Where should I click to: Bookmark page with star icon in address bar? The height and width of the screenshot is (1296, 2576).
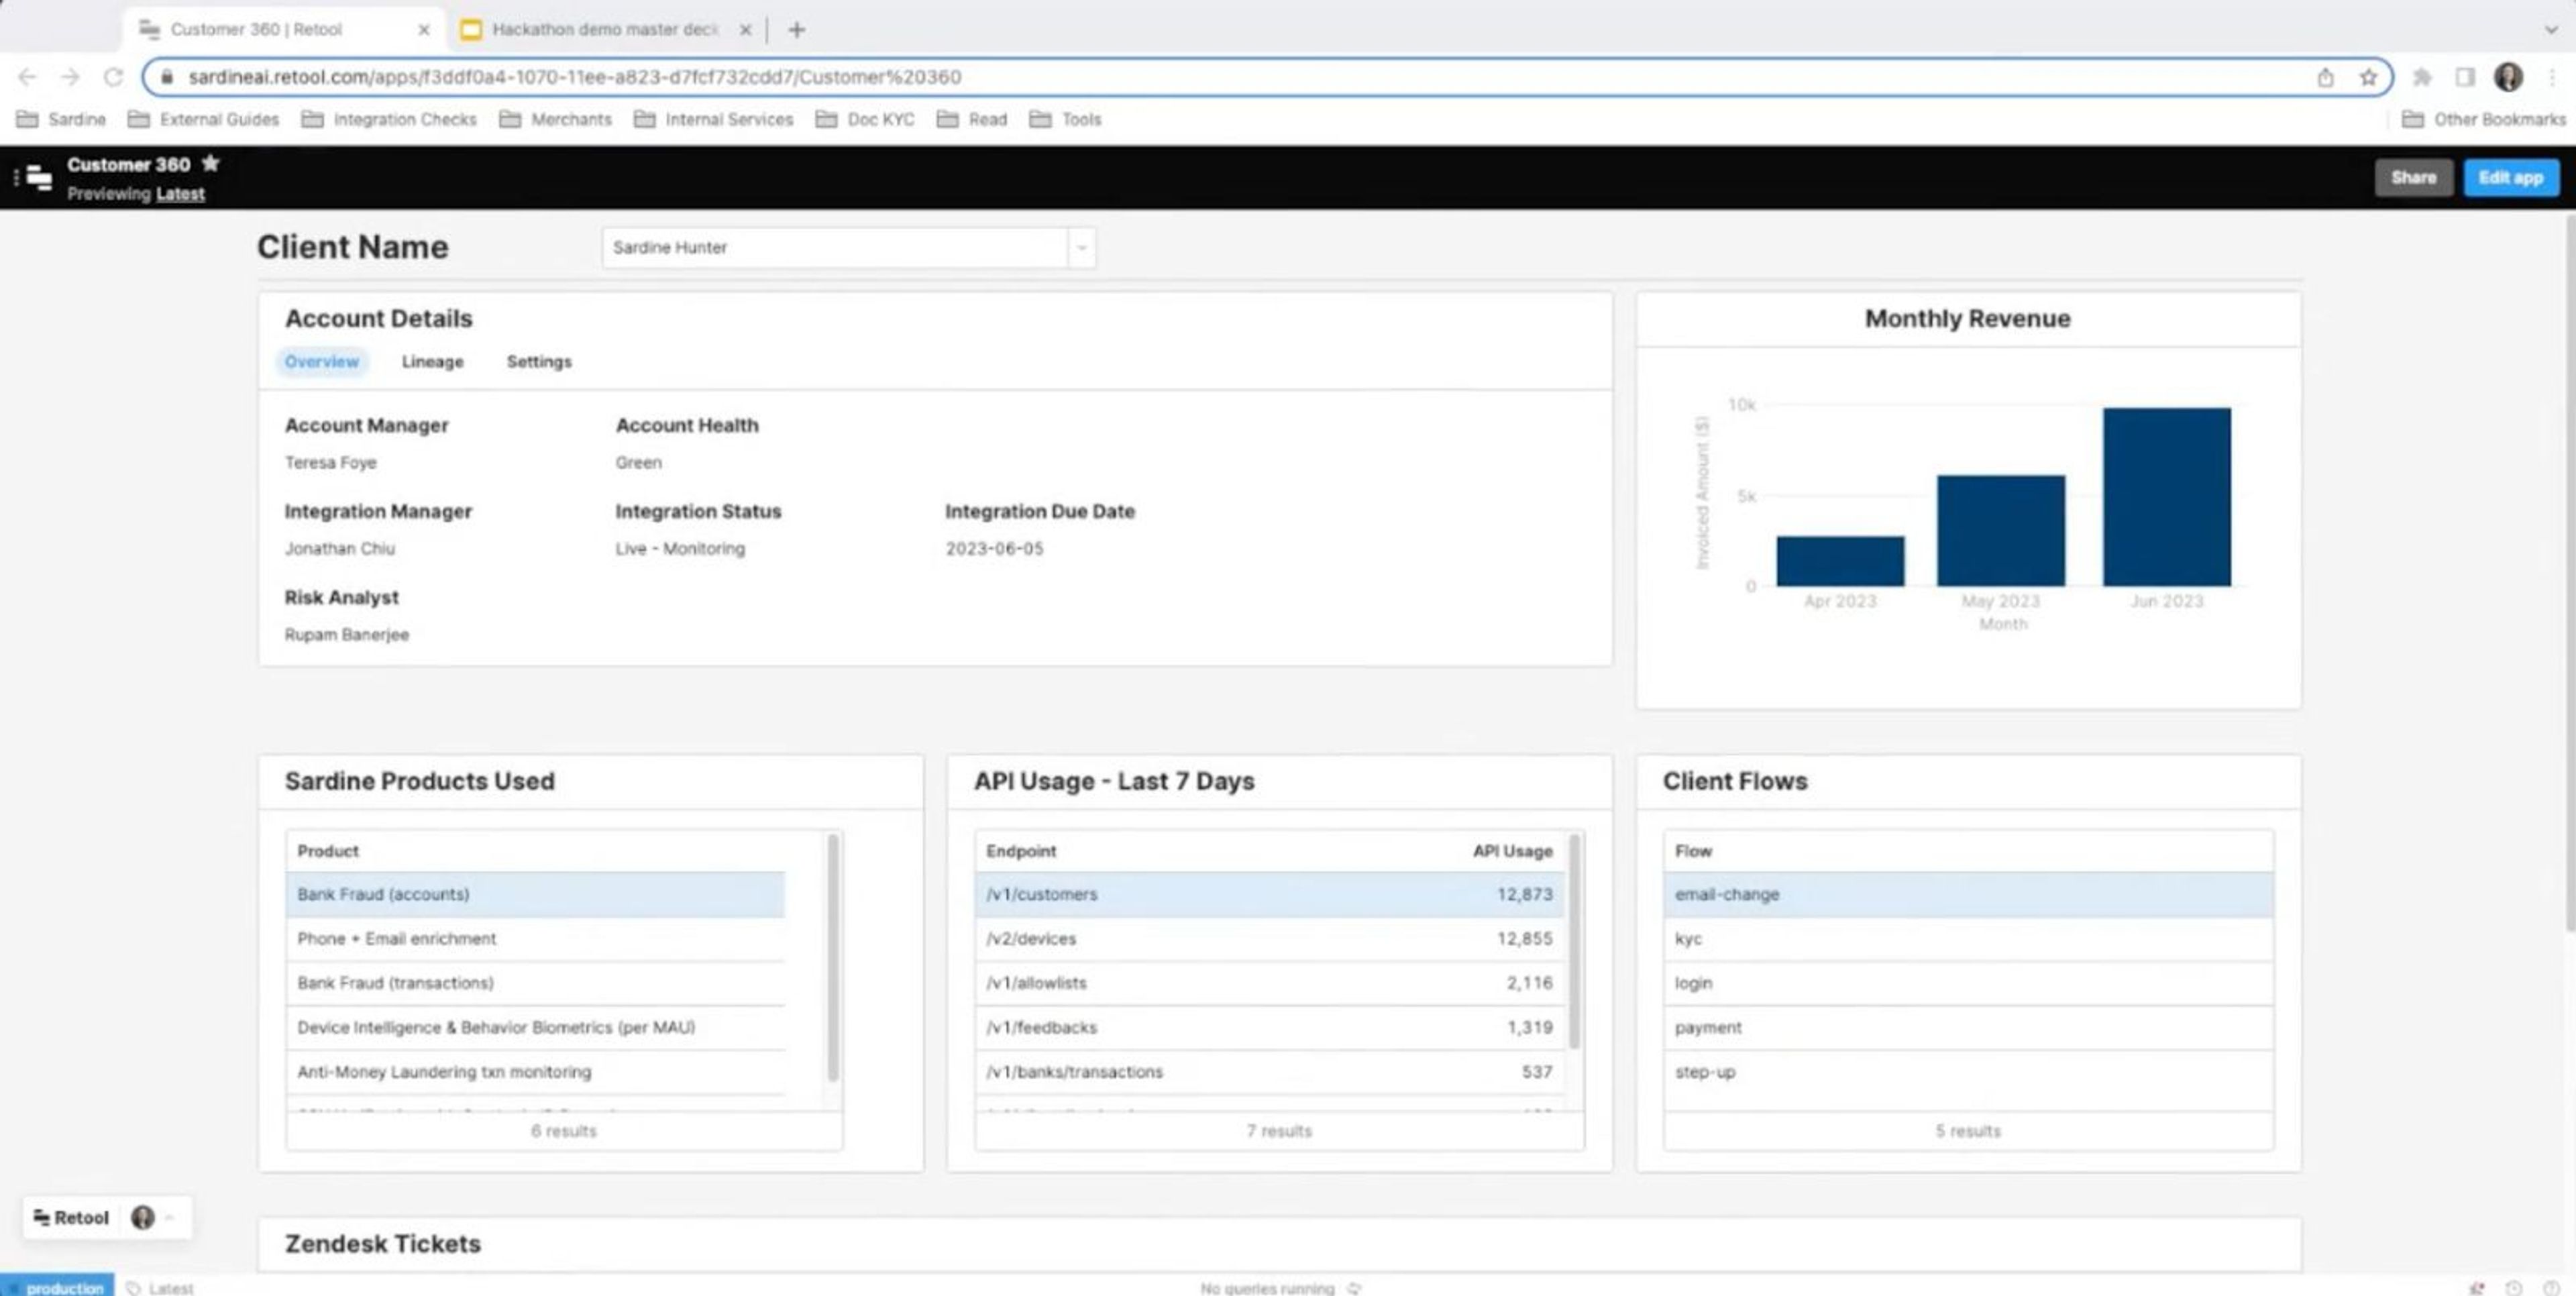click(2368, 77)
